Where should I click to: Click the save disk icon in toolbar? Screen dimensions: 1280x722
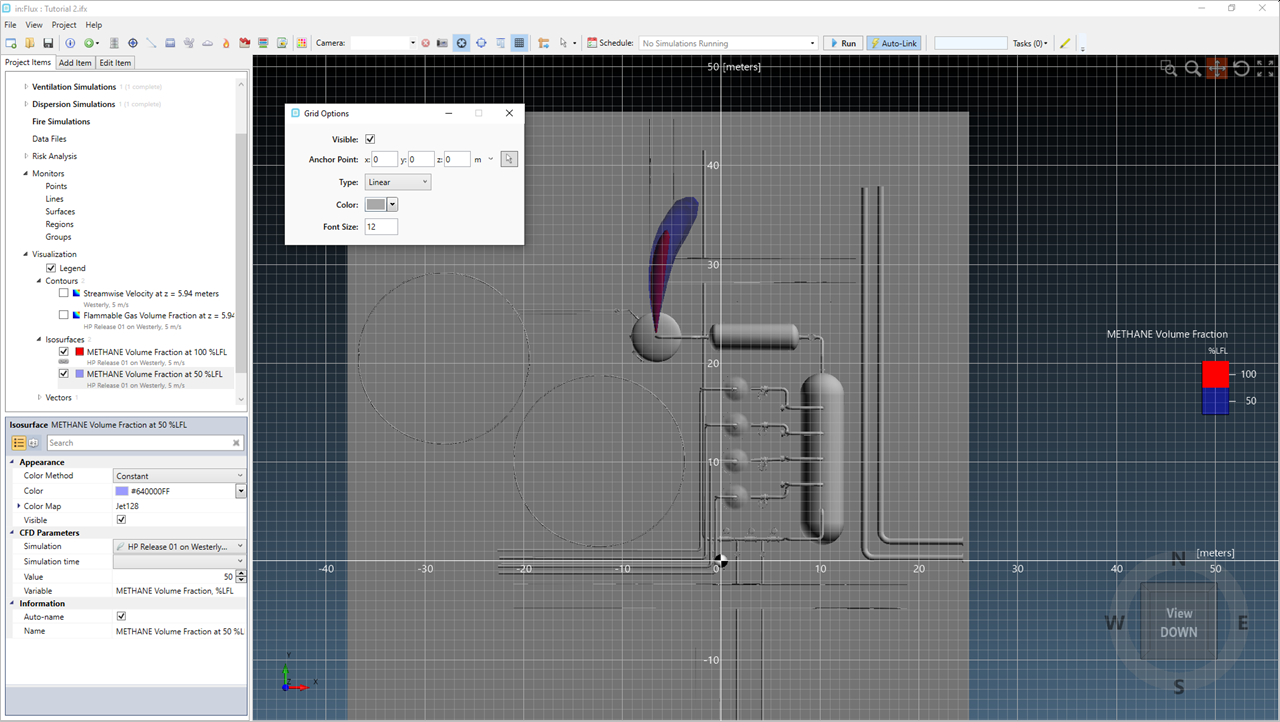click(x=47, y=43)
